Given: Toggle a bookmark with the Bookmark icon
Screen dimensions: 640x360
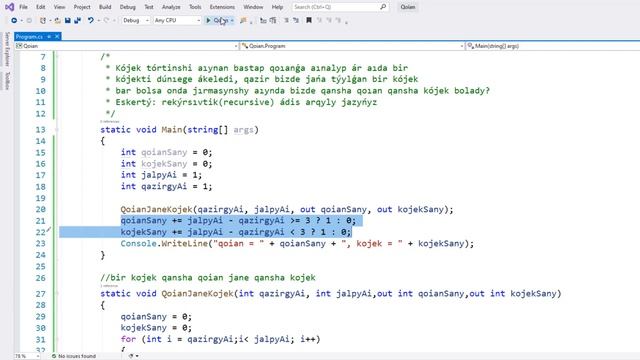Looking at the screenshot, I should (x=309, y=20).
